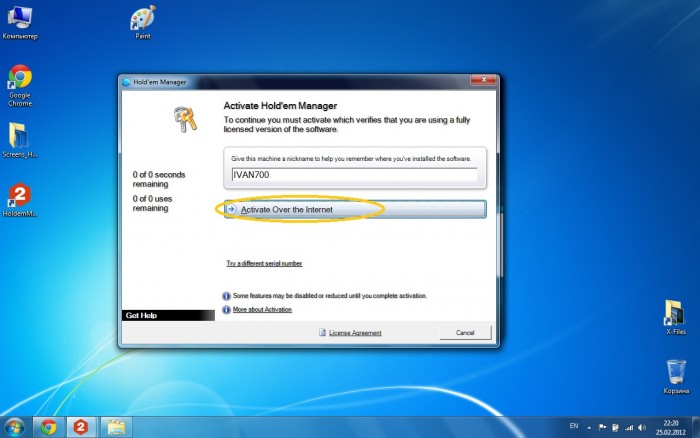Click the machine nickname input field
Screen dimensions: 700x438
[x=354, y=175]
